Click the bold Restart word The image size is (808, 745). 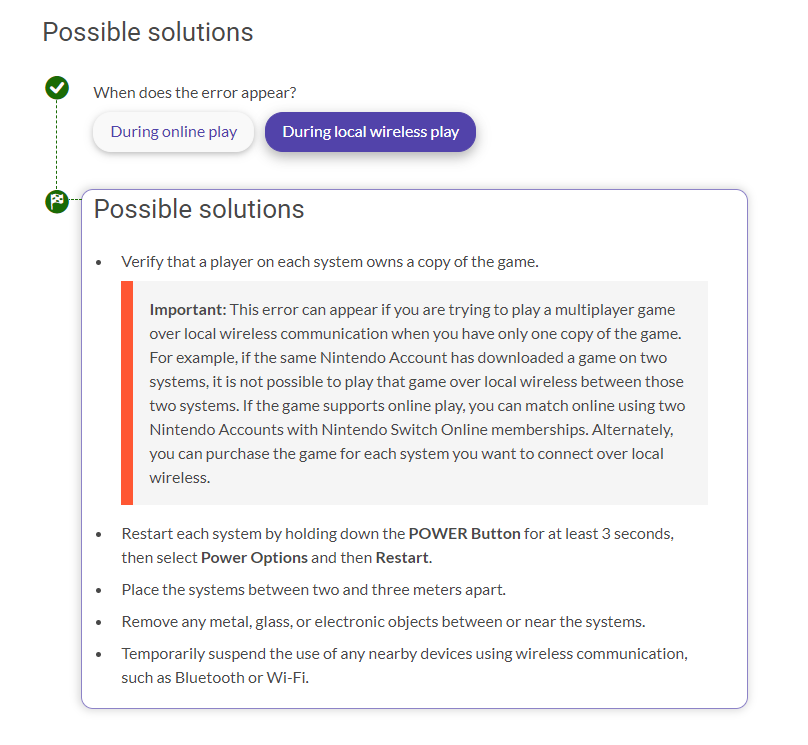pyautogui.click(x=402, y=558)
